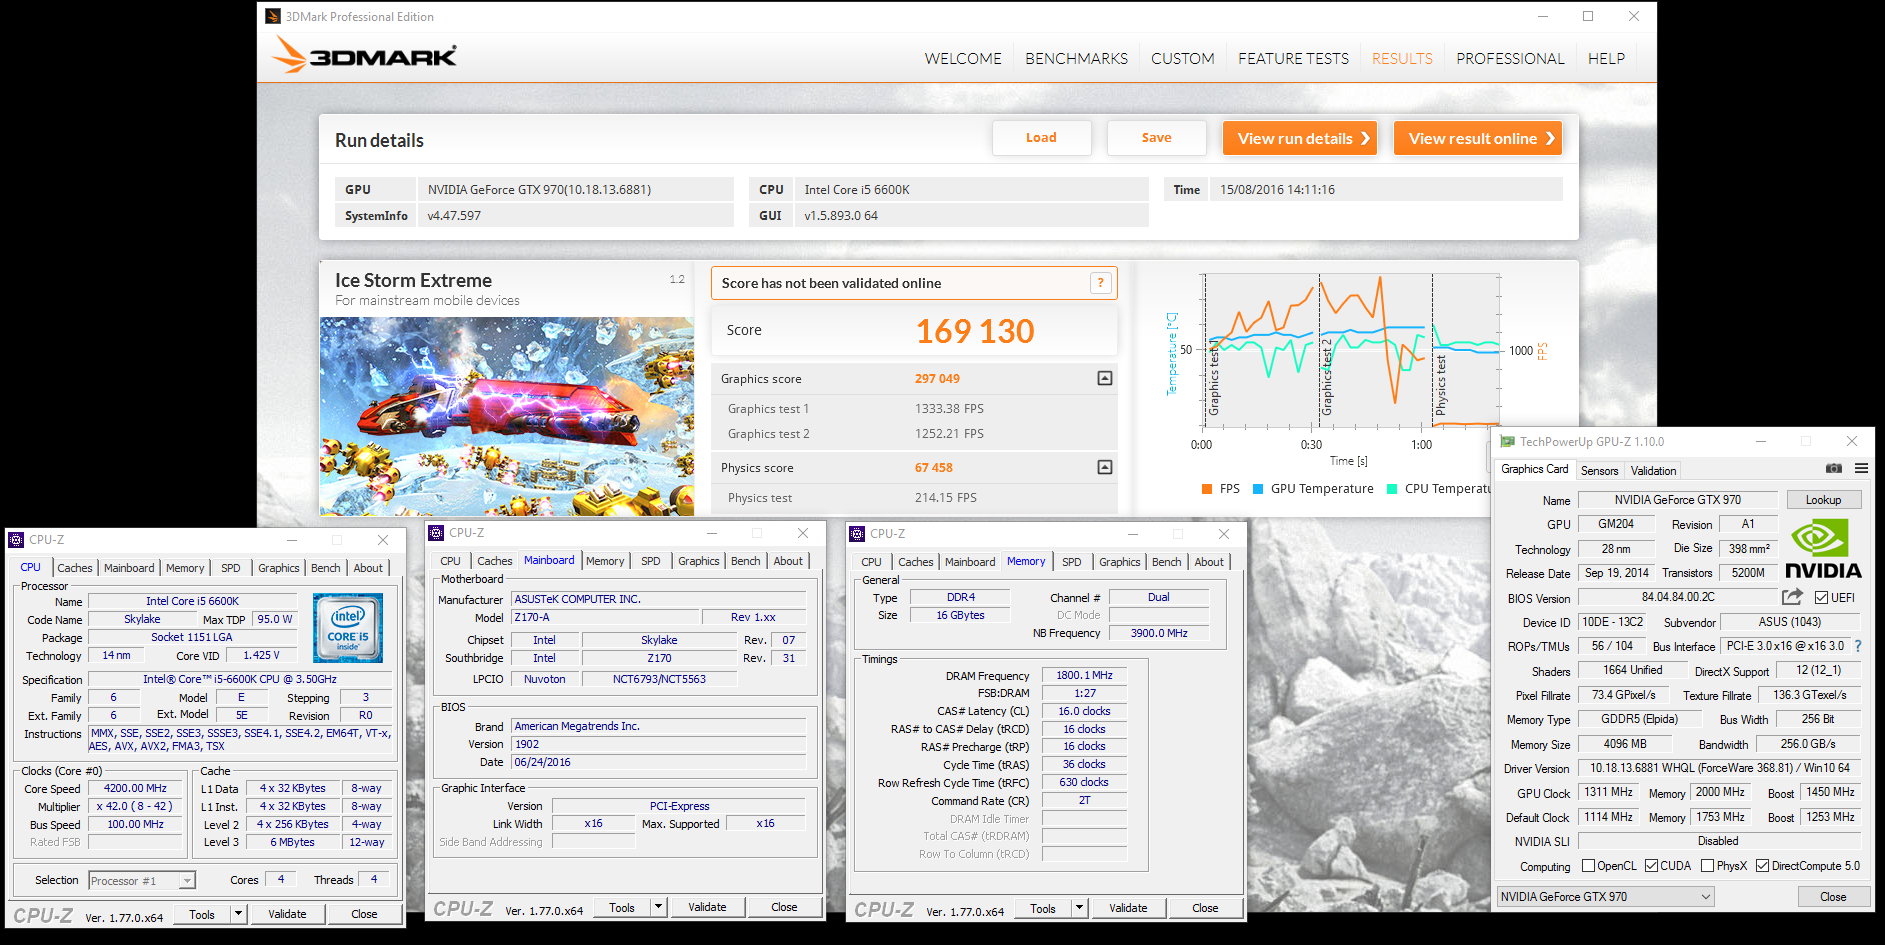Image resolution: width=1885 pixels, height=945 pixels.
Task: Click the Driver Version field in GPU-Z
Action: 1720,768
